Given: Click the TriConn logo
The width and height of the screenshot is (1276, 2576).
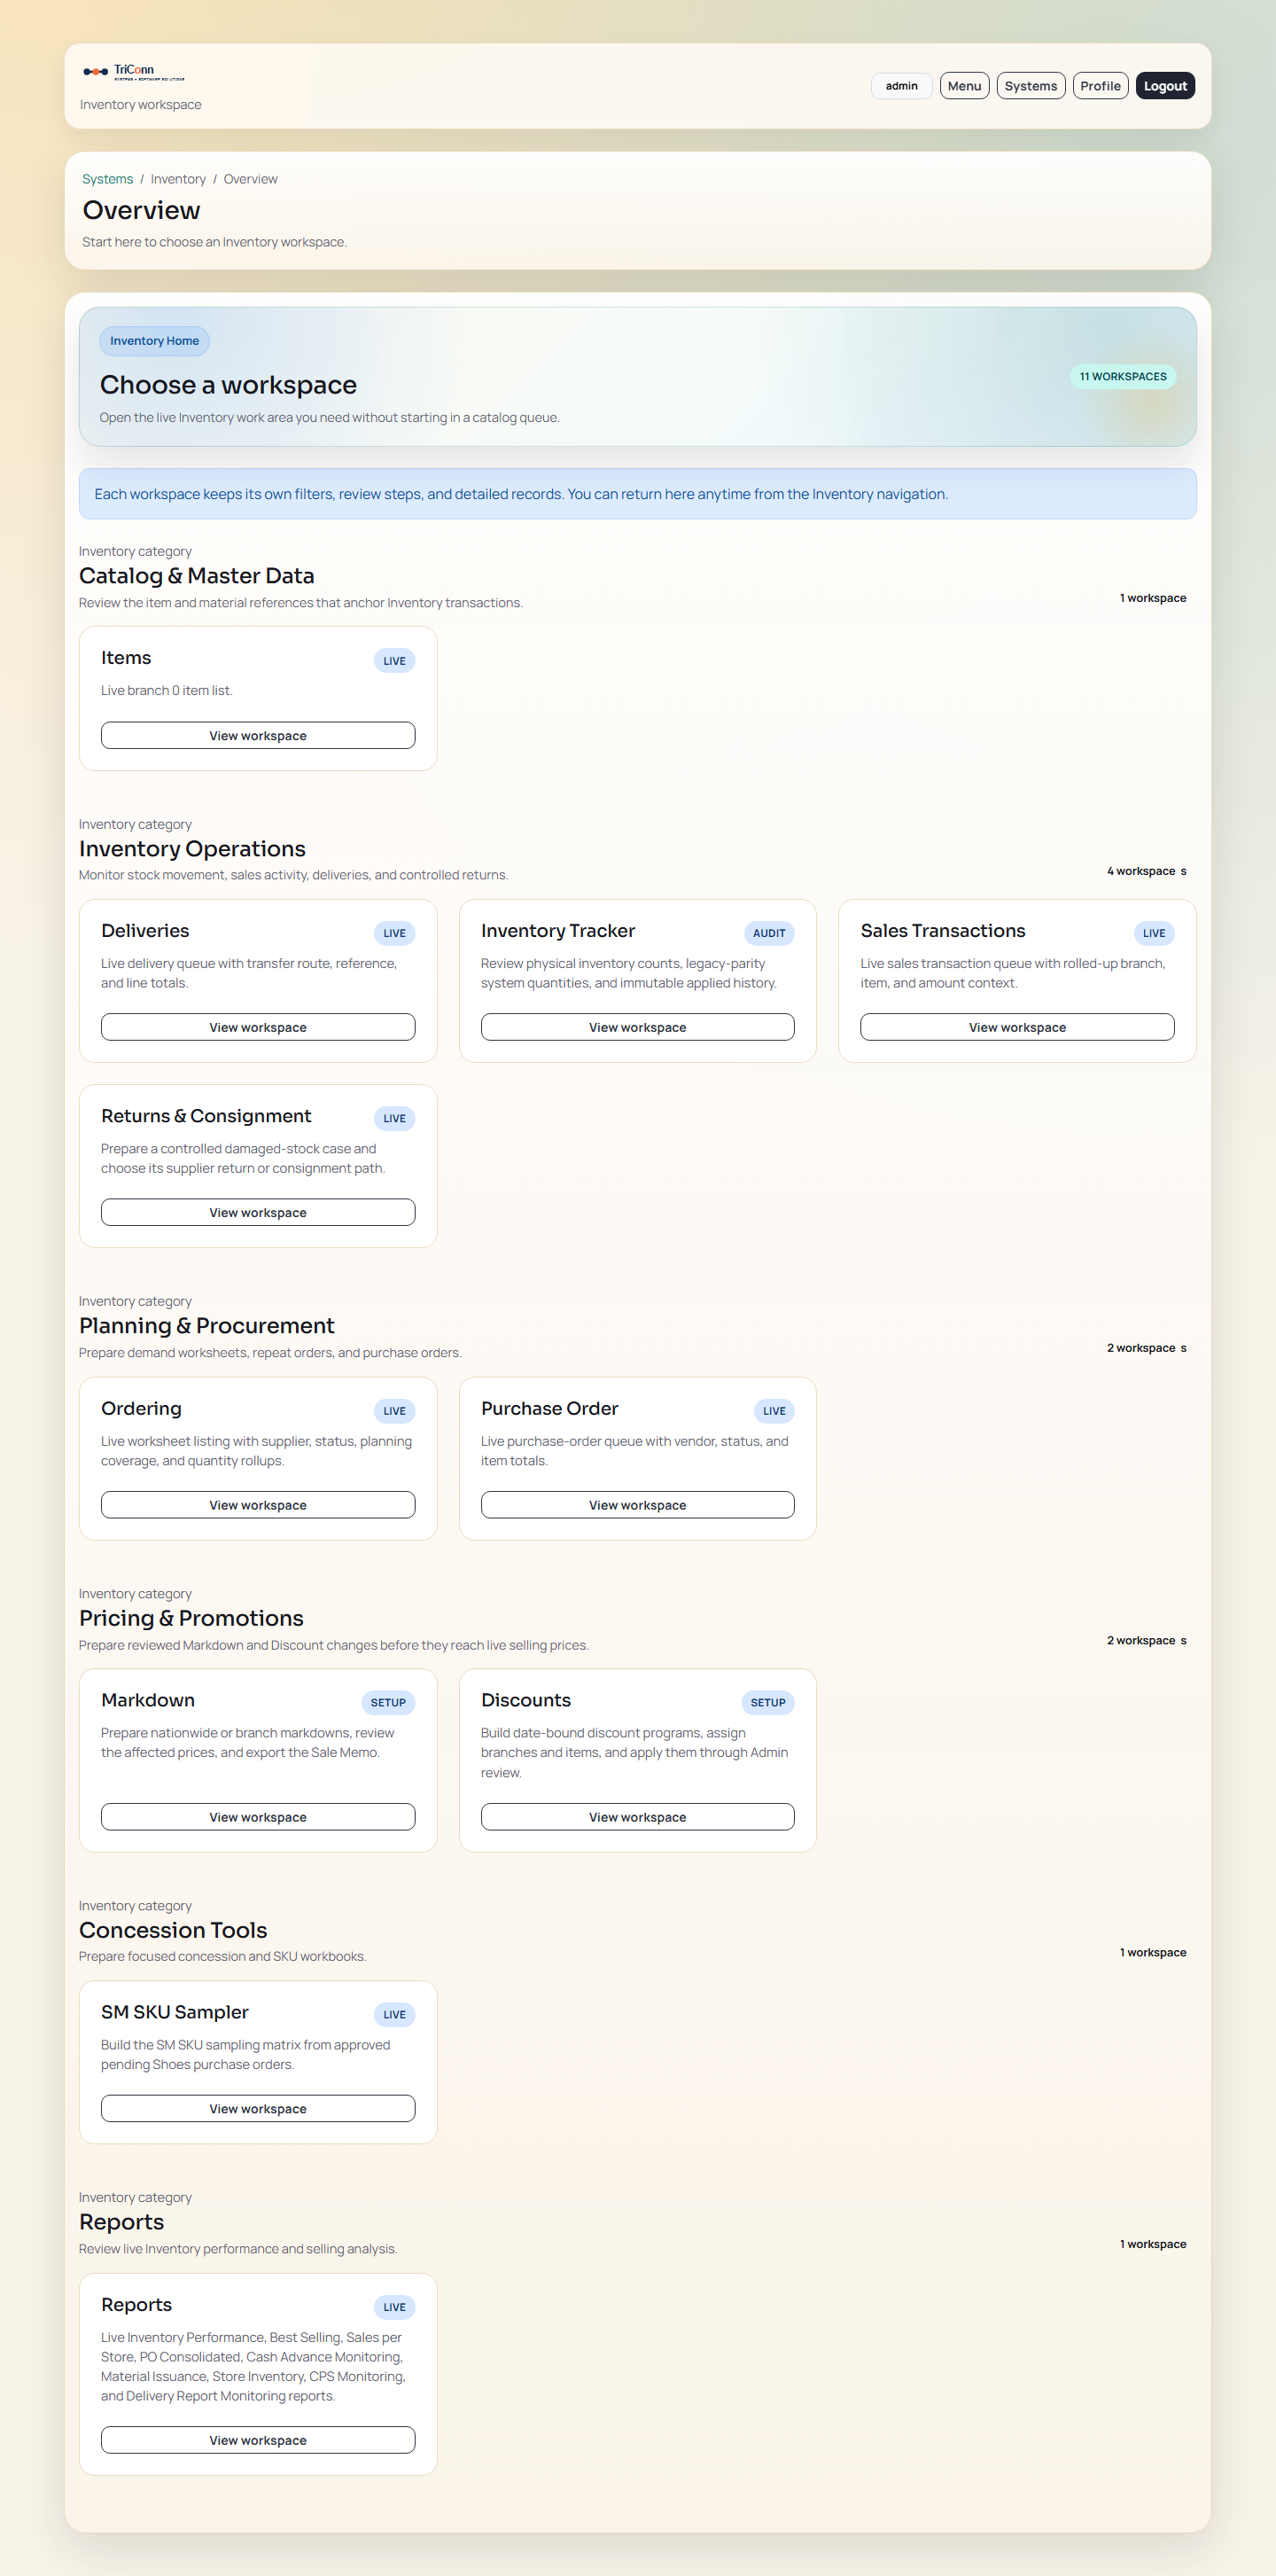Looking at the screenshot, I should (134, 71).
